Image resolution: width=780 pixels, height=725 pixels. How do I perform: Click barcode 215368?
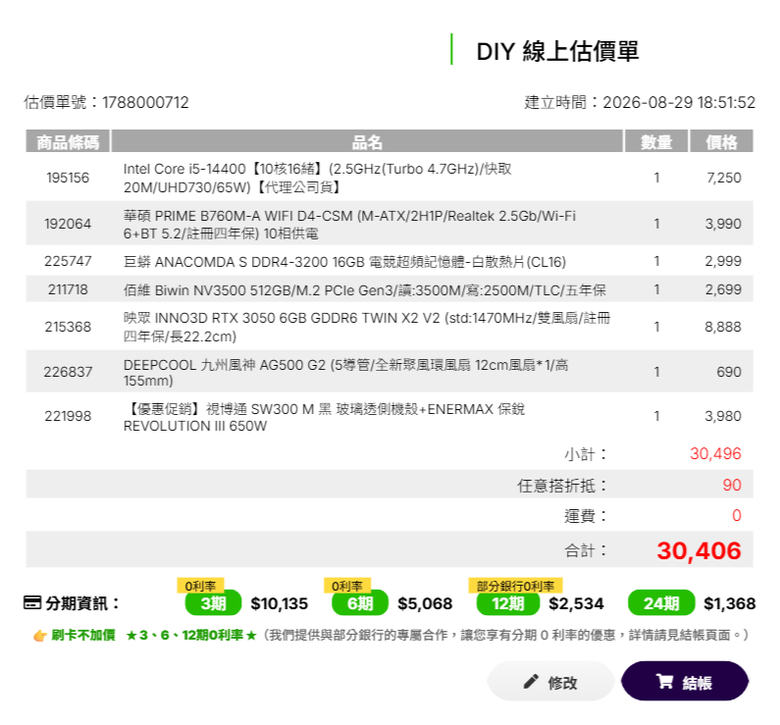(68, 327)
